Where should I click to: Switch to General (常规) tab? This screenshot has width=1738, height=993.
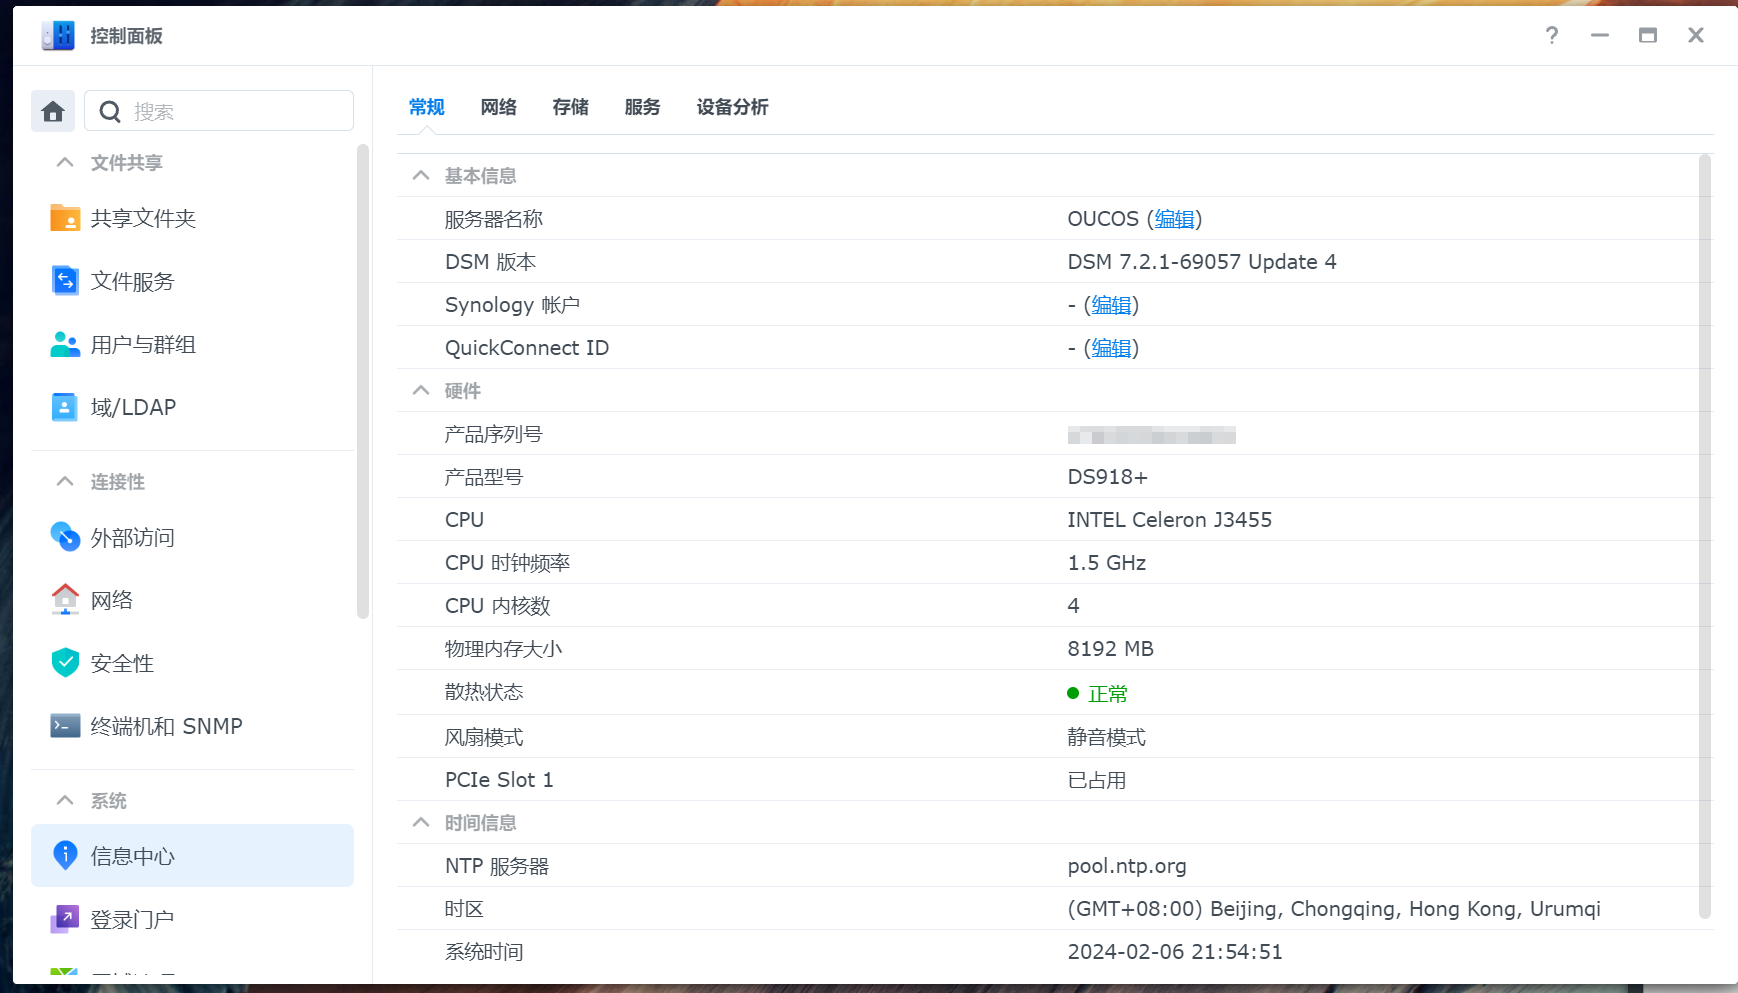point(427,107)
